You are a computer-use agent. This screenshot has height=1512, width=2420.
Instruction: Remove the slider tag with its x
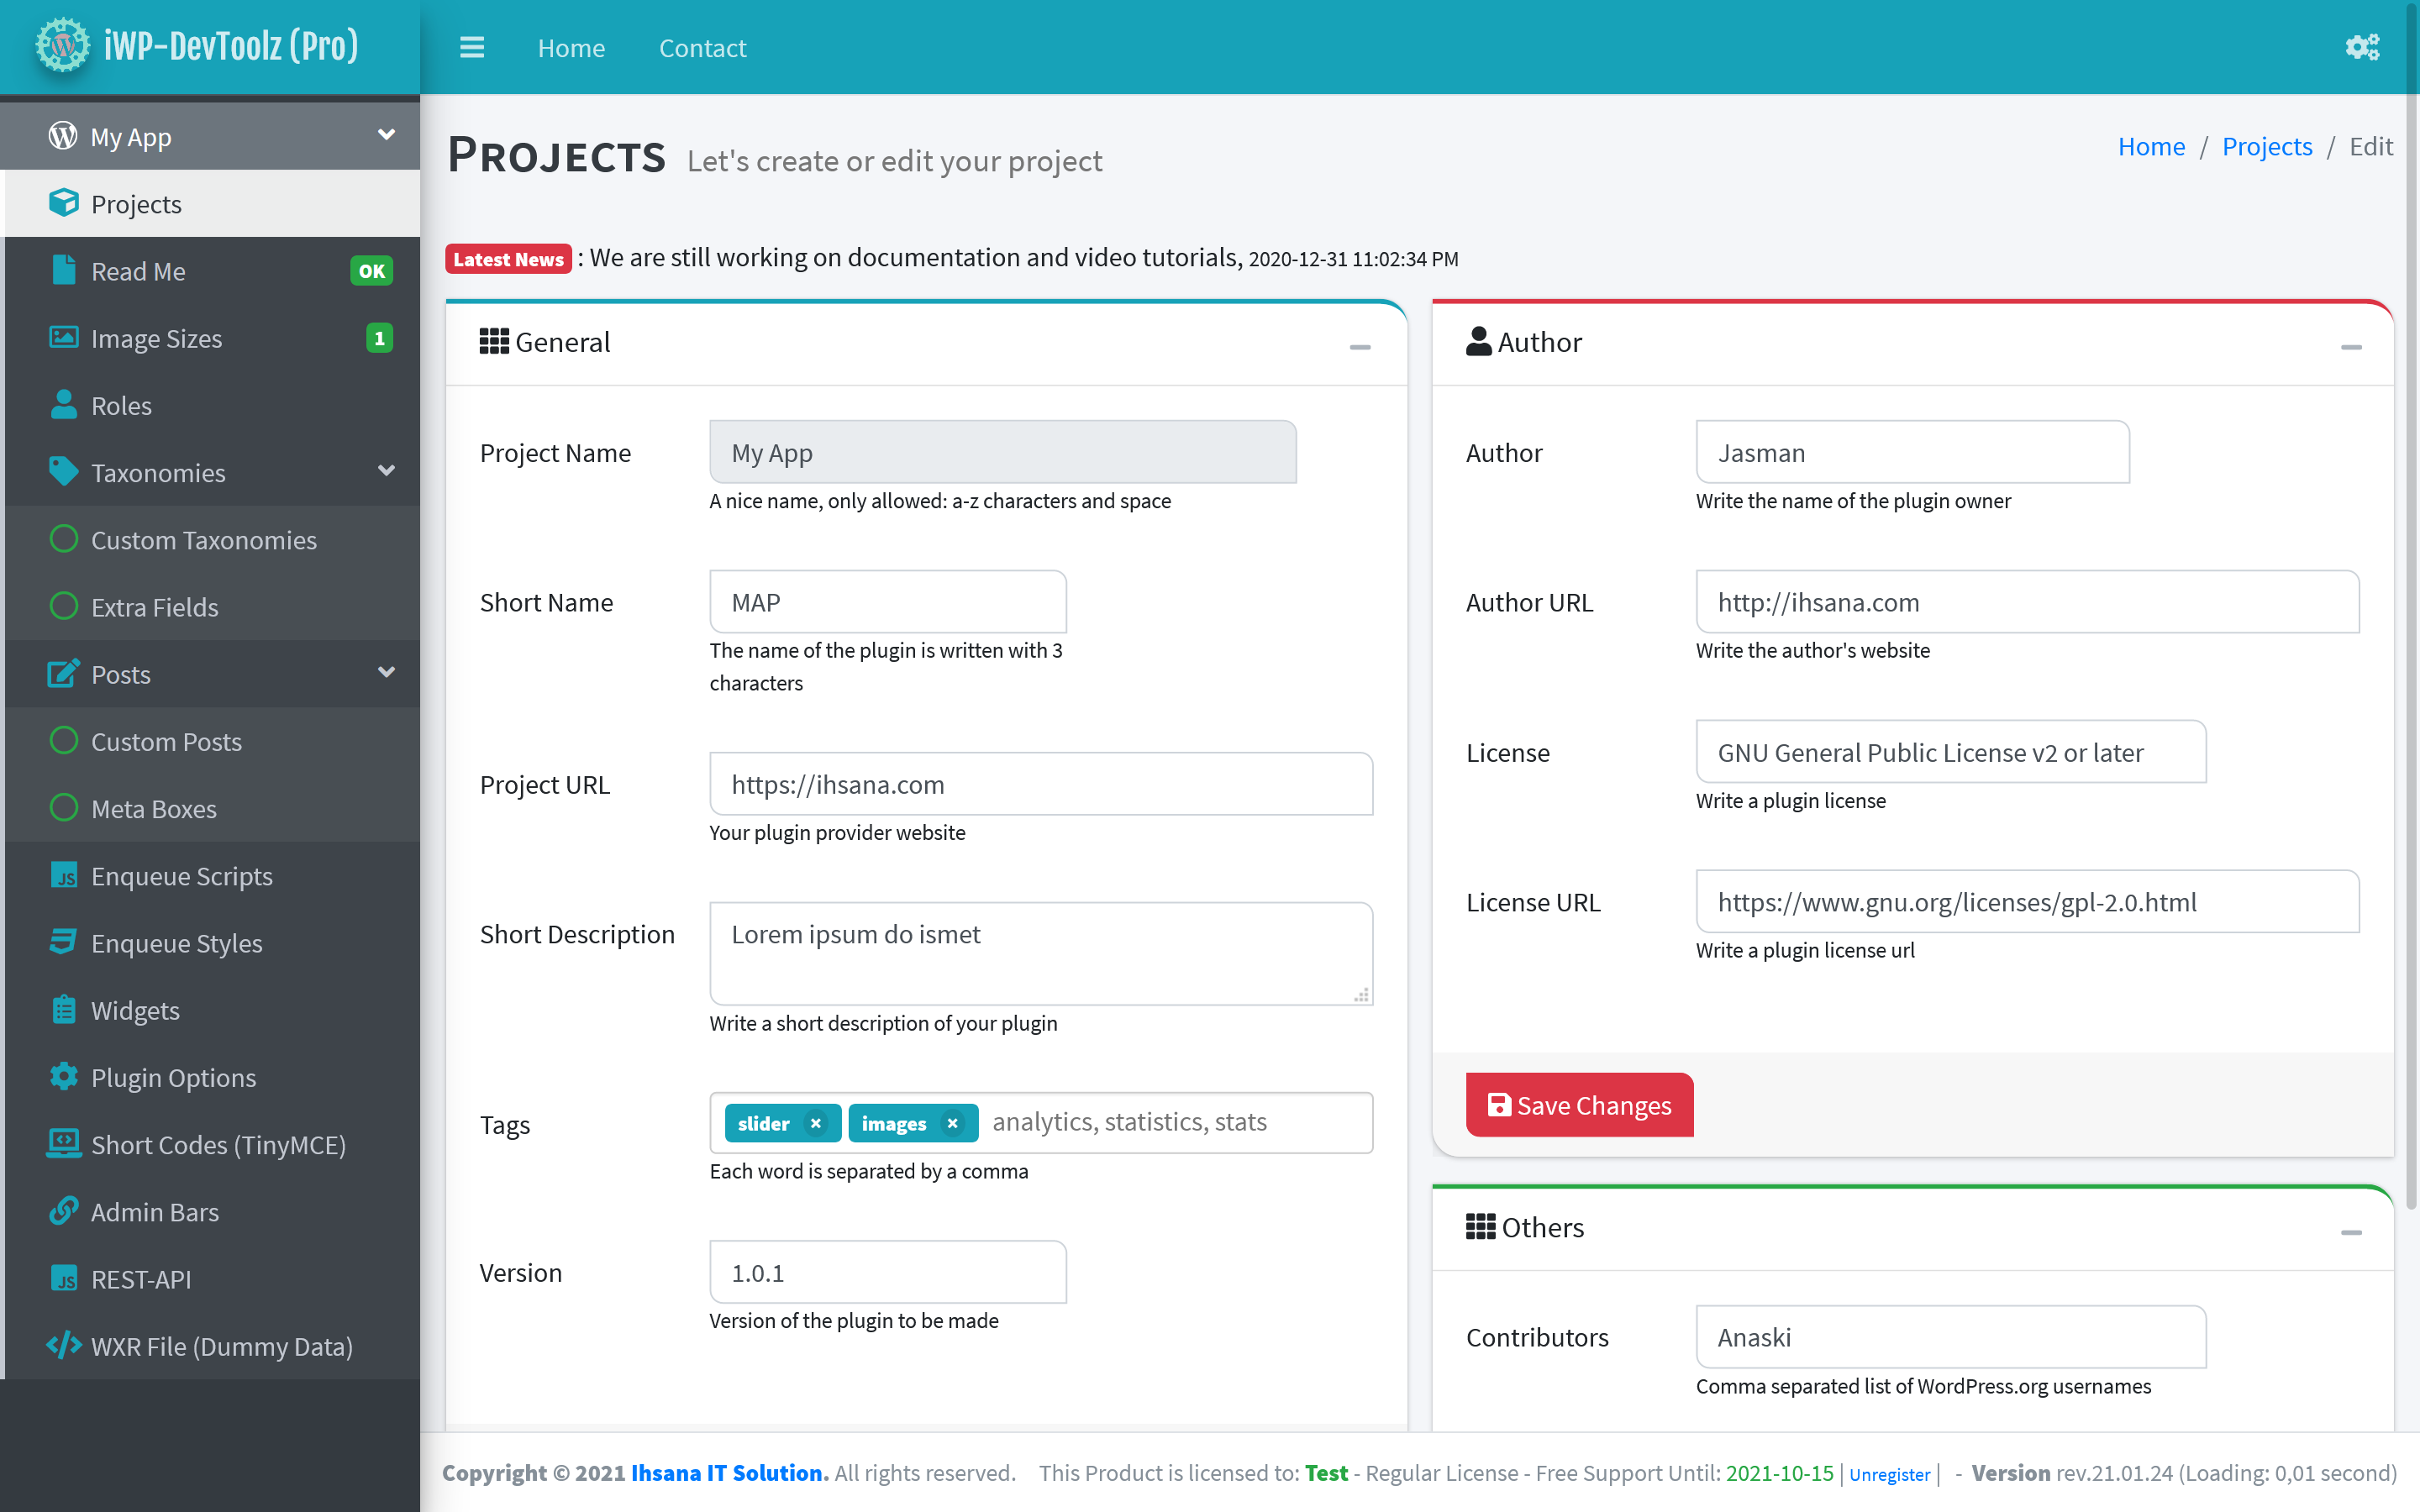(816, 1123)
